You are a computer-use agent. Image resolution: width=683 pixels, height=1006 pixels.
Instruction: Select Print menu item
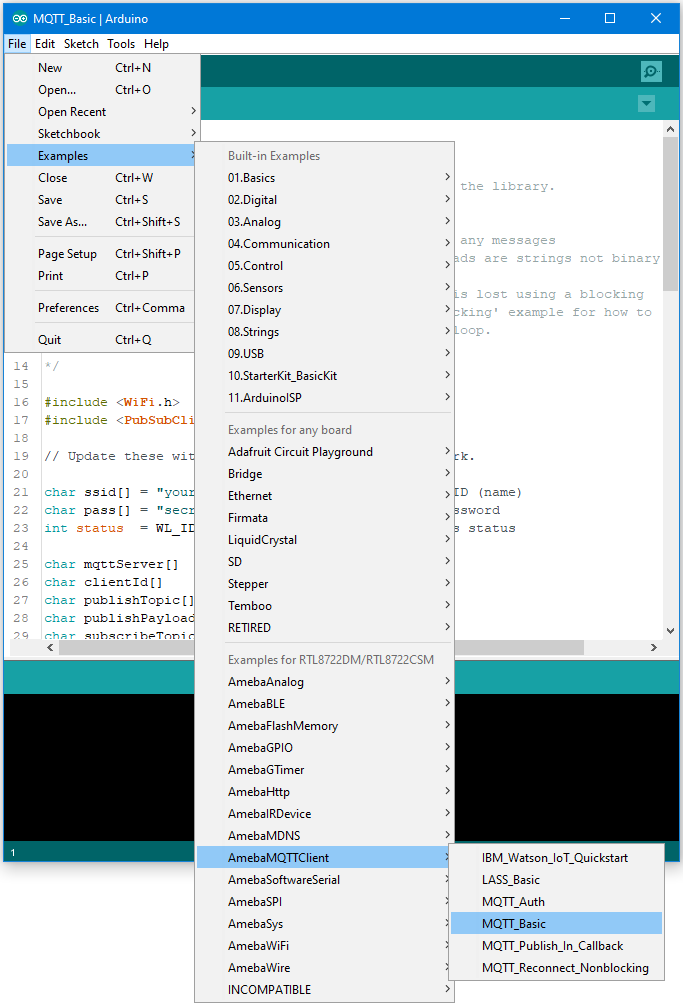click(x=101, y=276)
